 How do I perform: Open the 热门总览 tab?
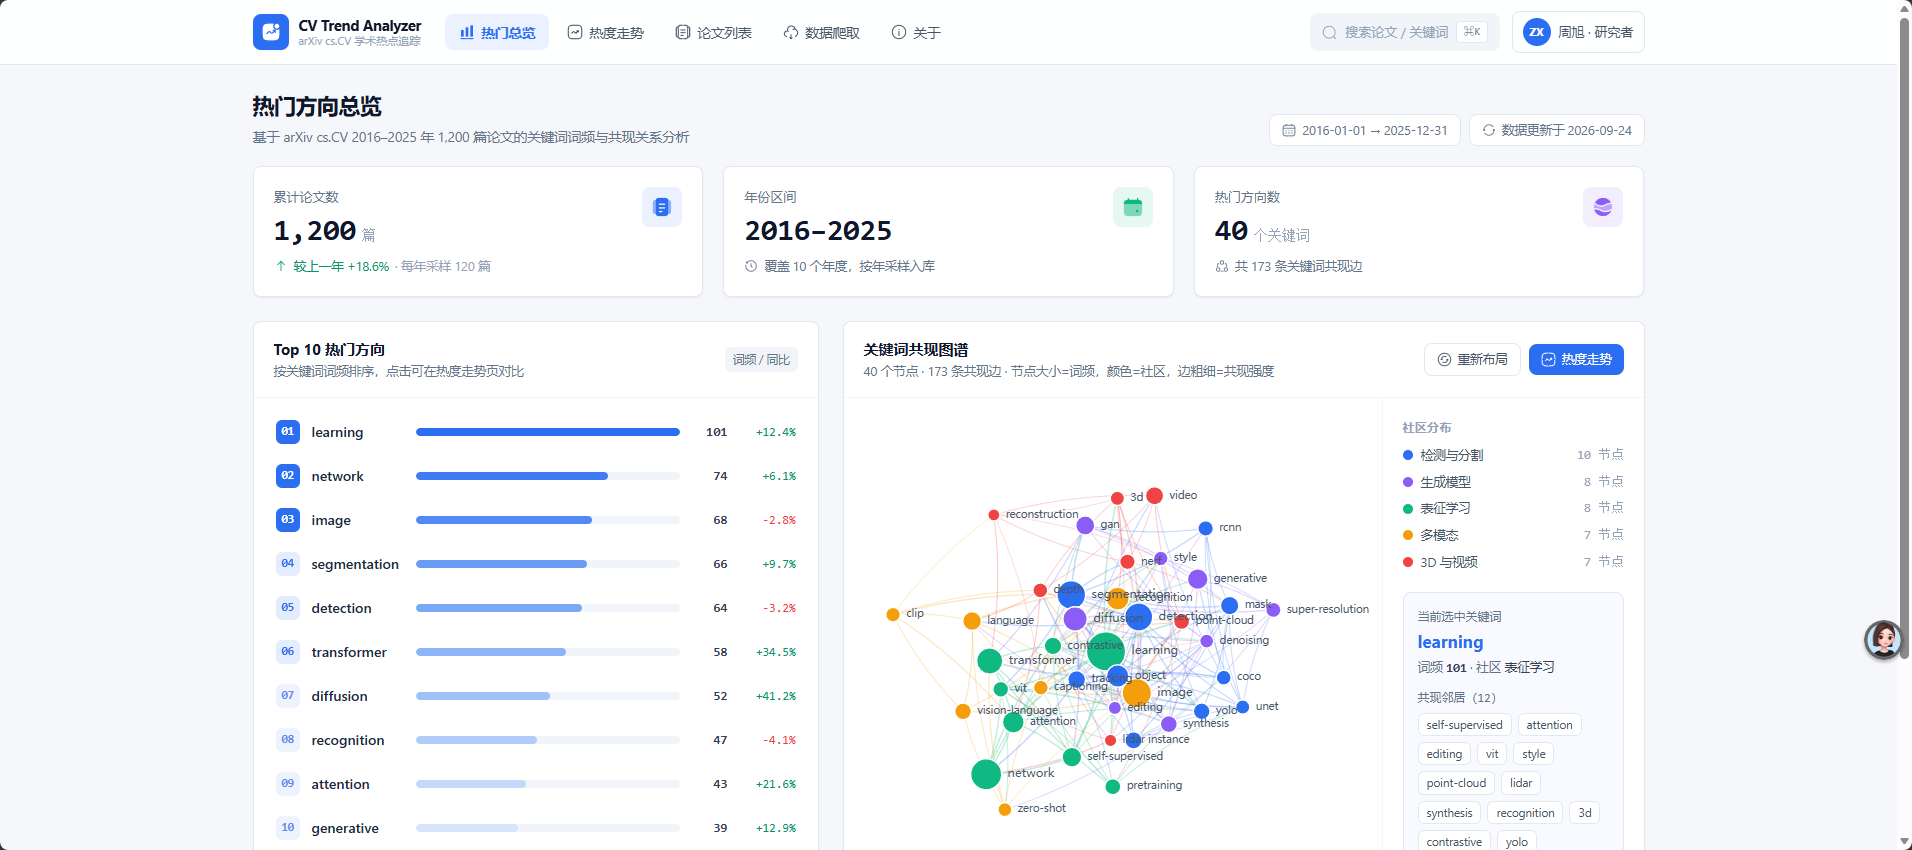[x=497, y=32]
